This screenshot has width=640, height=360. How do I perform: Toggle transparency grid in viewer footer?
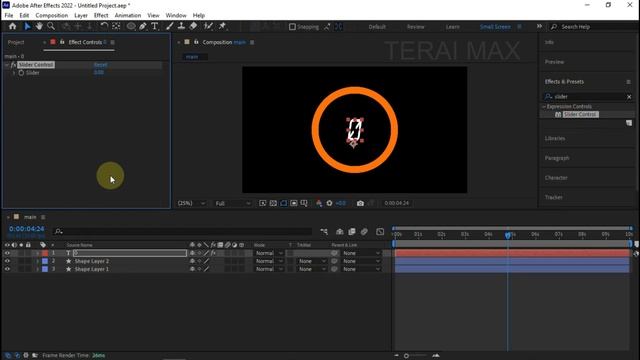point(273,203)
